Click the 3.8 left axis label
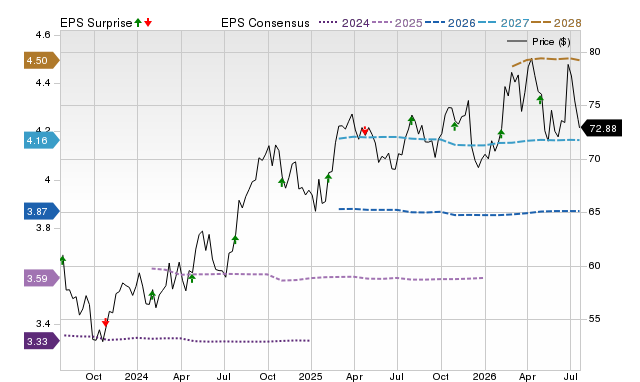The height and width of the screenshot is (382, 640). [43, 228]
